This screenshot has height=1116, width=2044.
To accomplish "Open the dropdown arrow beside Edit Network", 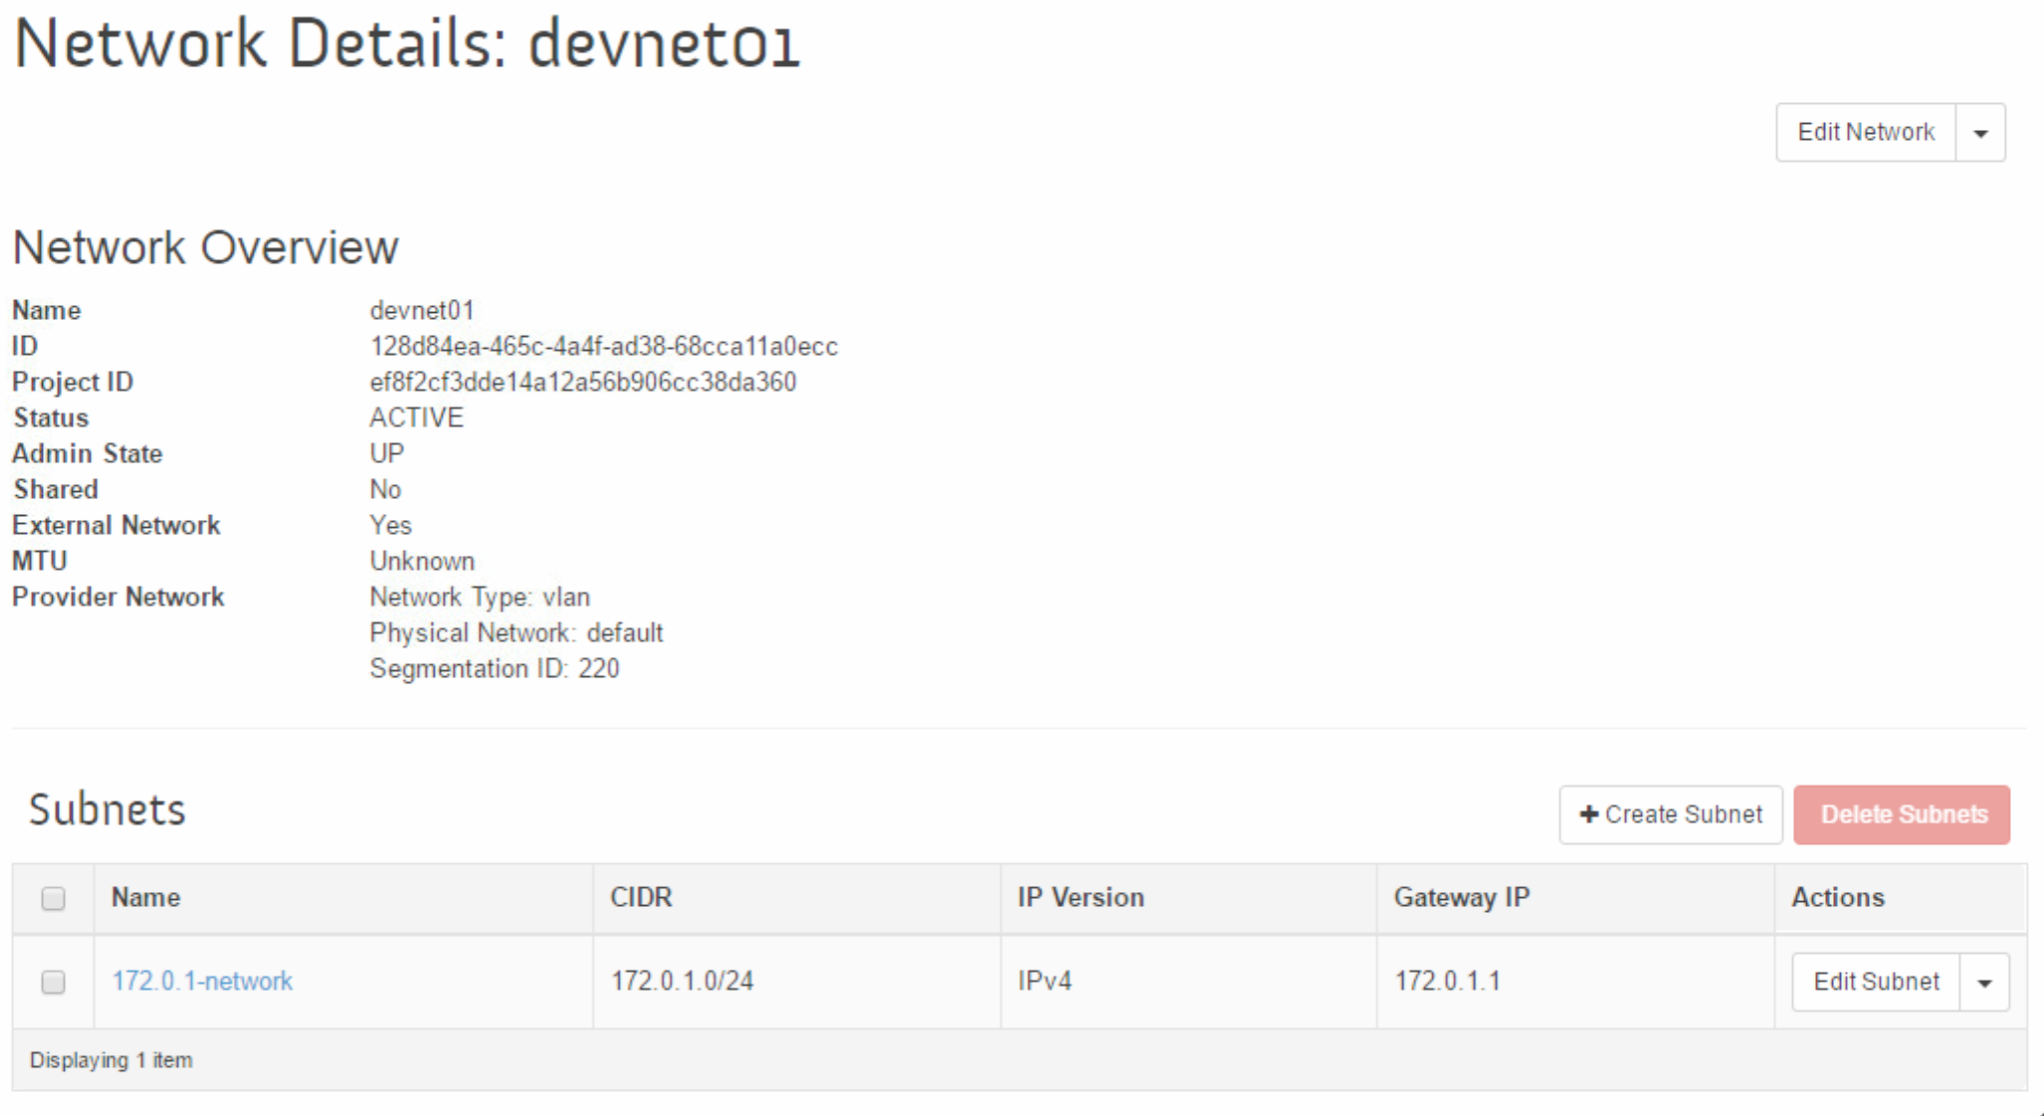I will 1981,132.
